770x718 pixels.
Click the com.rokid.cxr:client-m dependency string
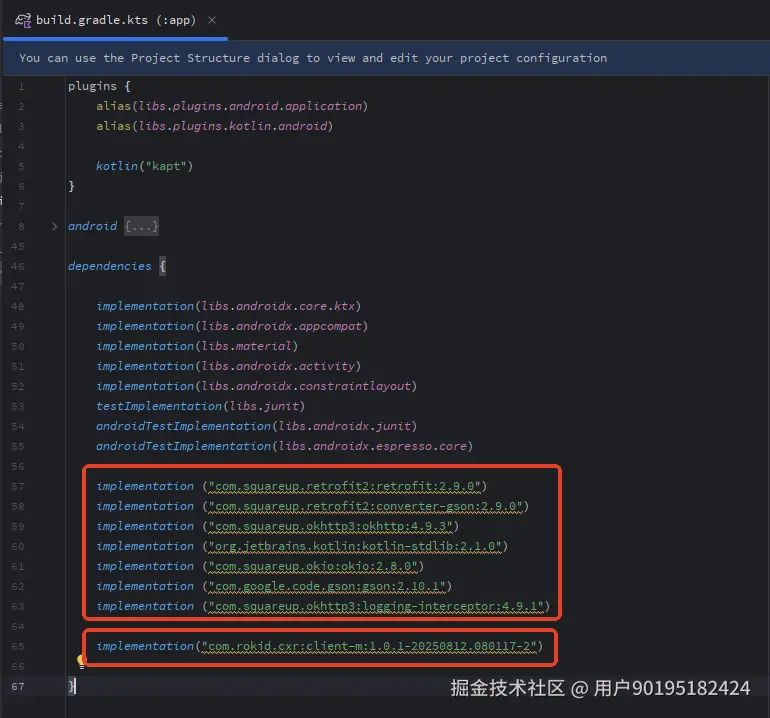[369, 646]
